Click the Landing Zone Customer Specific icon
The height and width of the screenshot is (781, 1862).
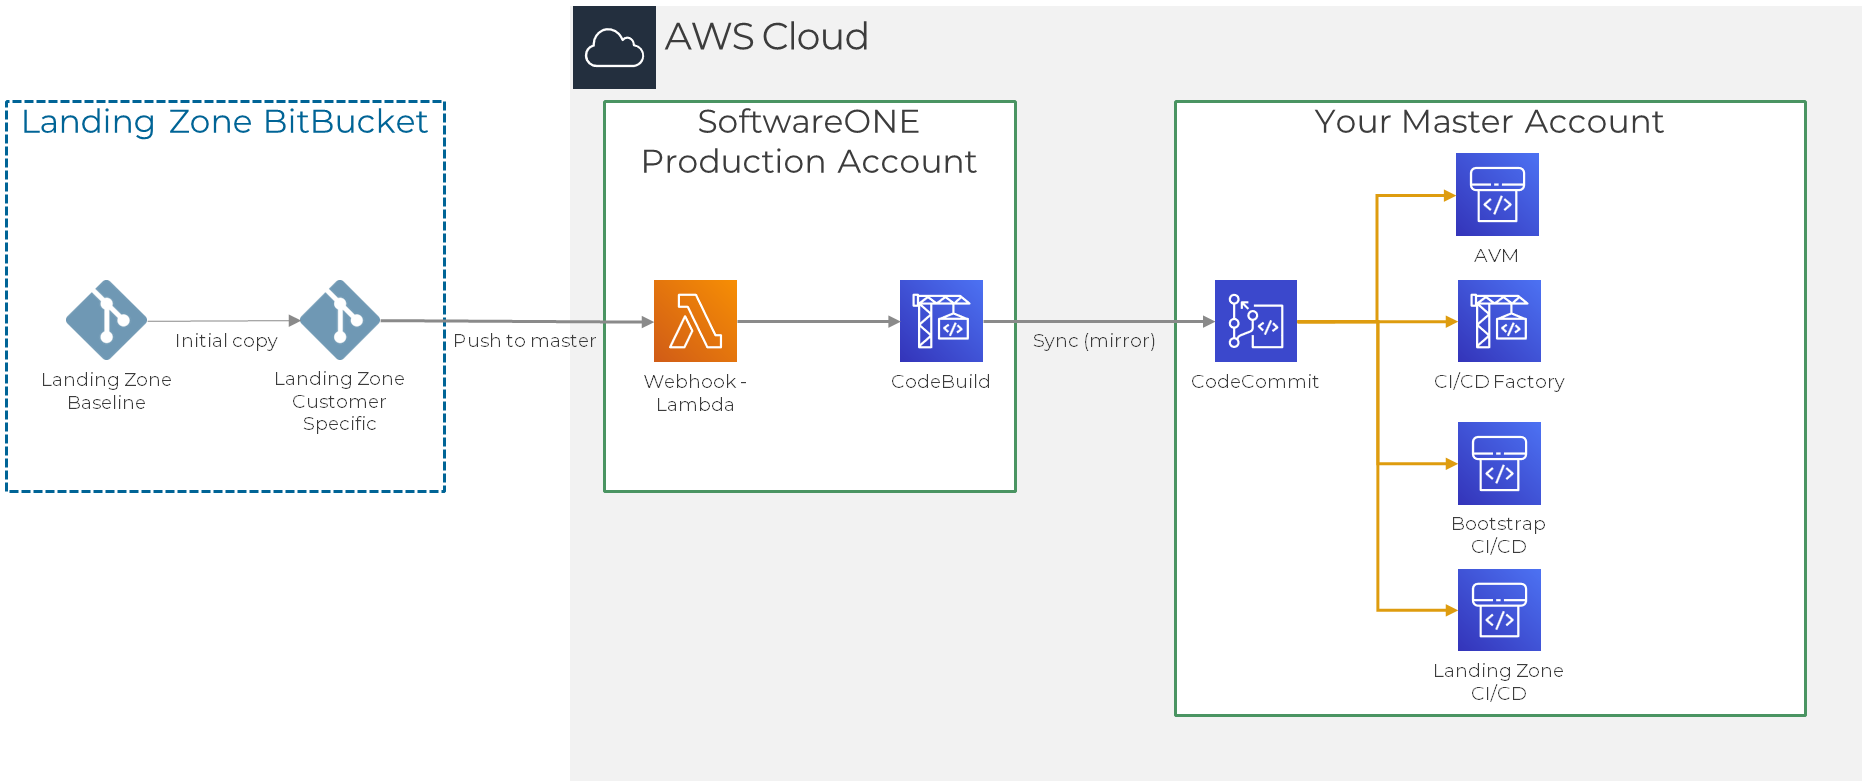coord(340,320)
